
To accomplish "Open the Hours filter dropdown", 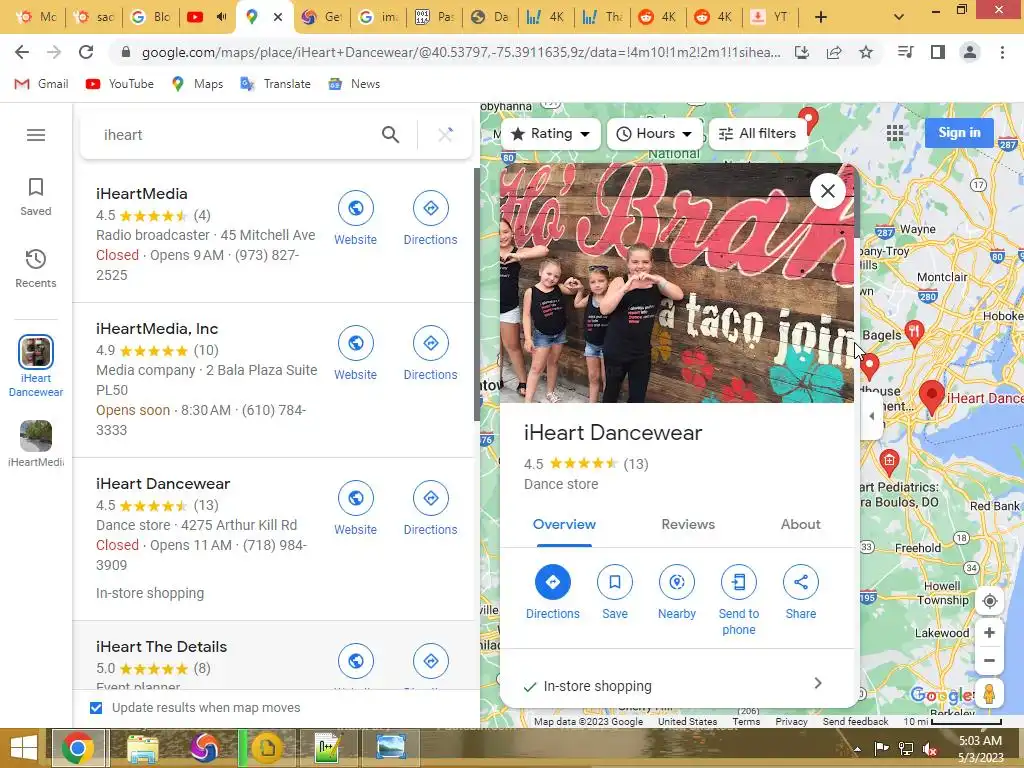I will coord(654,133).
